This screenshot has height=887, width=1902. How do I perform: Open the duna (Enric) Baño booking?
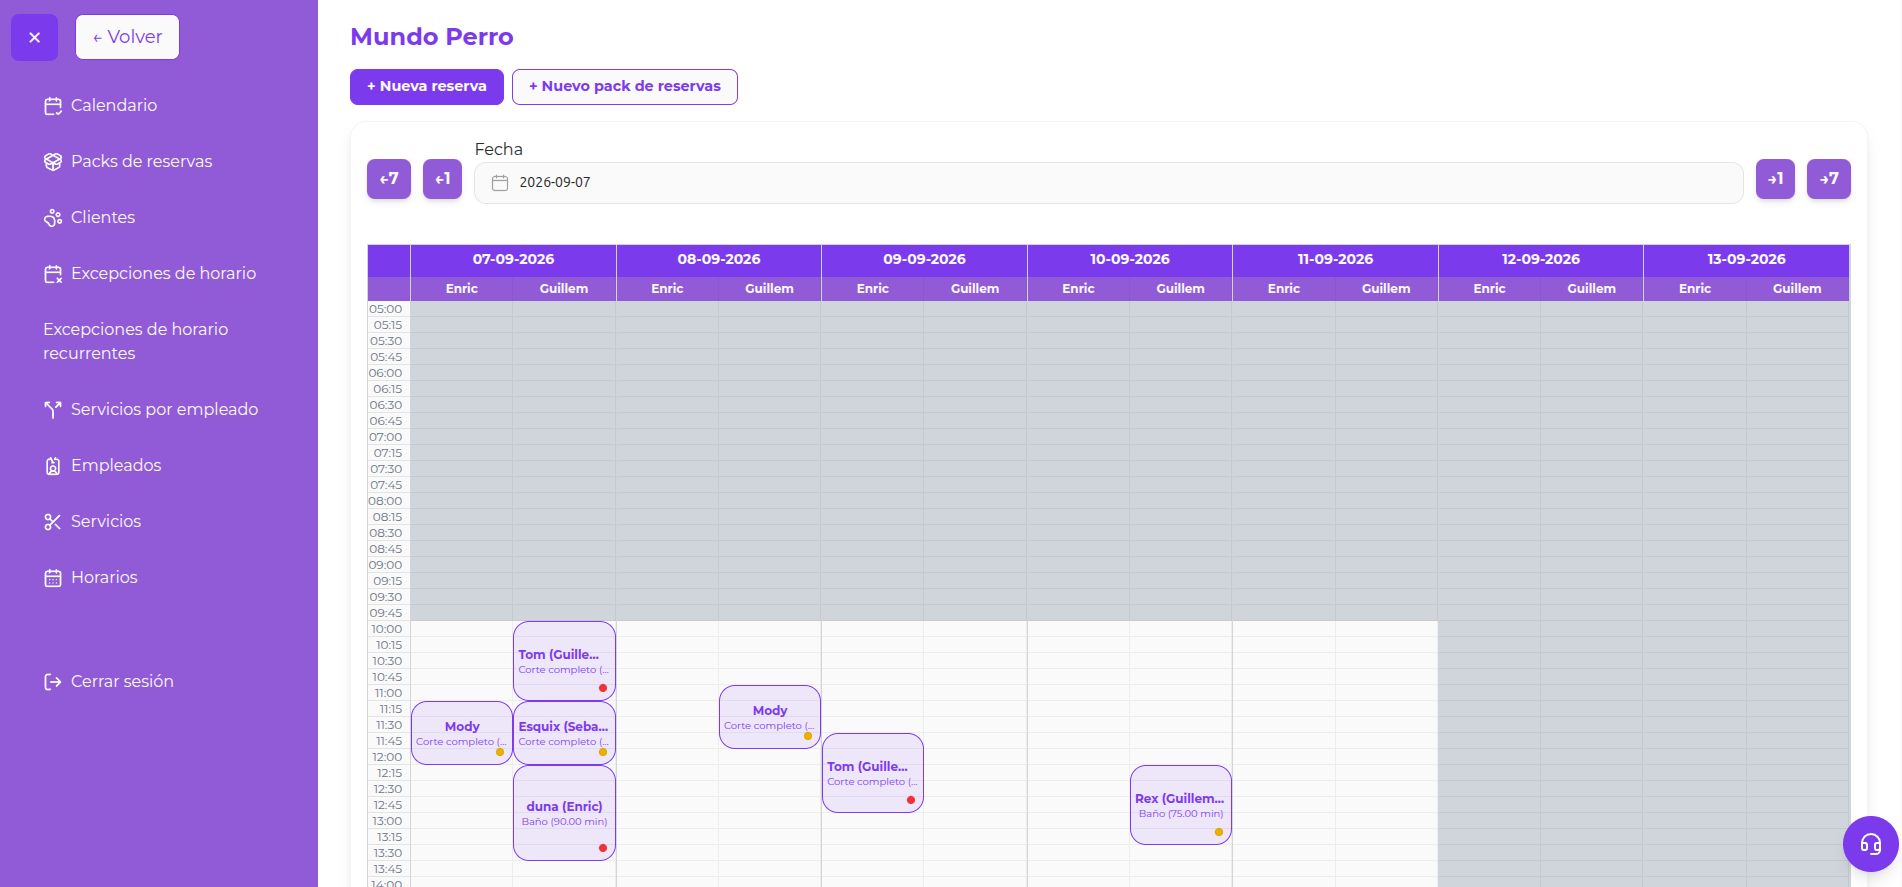click(x=564, y=813)
